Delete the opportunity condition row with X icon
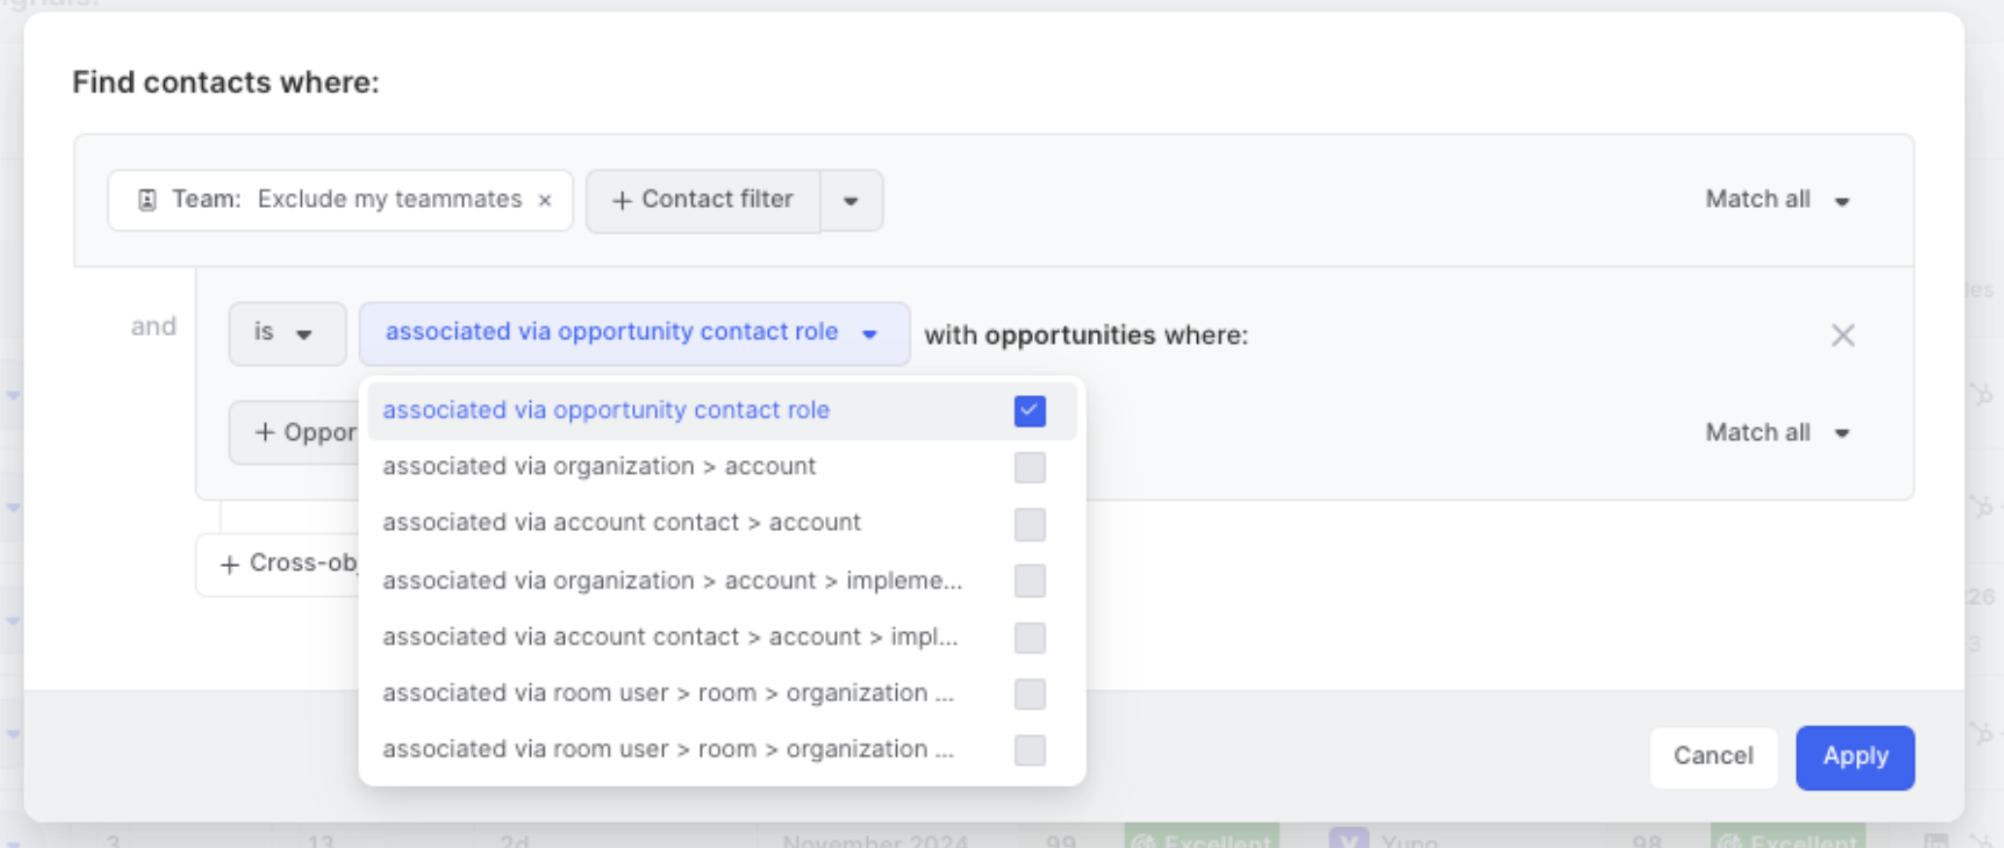The width and height of the screenshot is (2004, 848). coord(1842,335)
